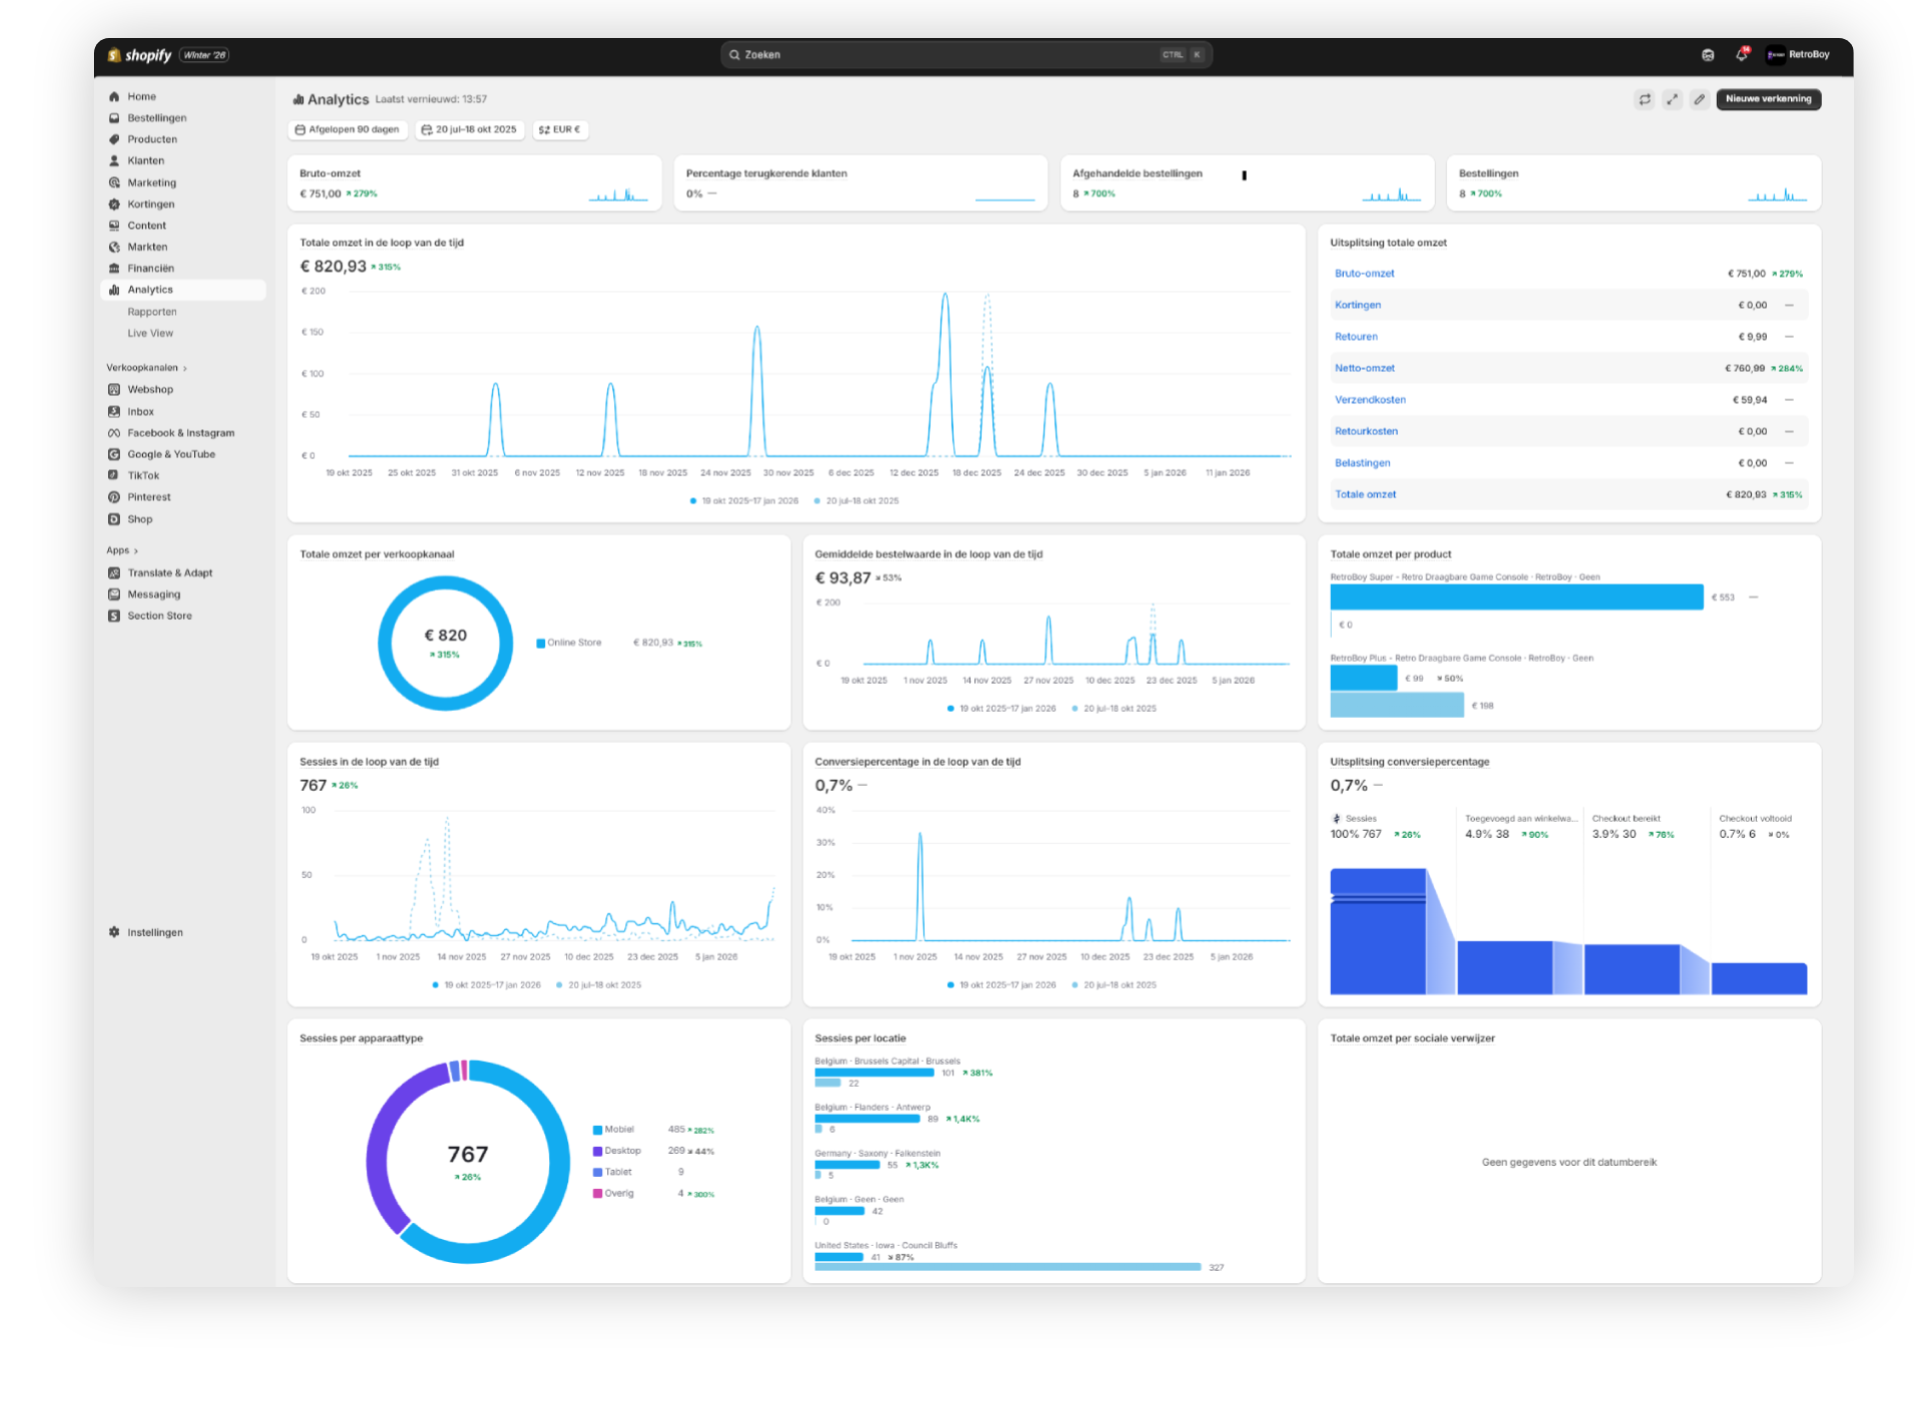Open Marketing from the sidebar

151,182
